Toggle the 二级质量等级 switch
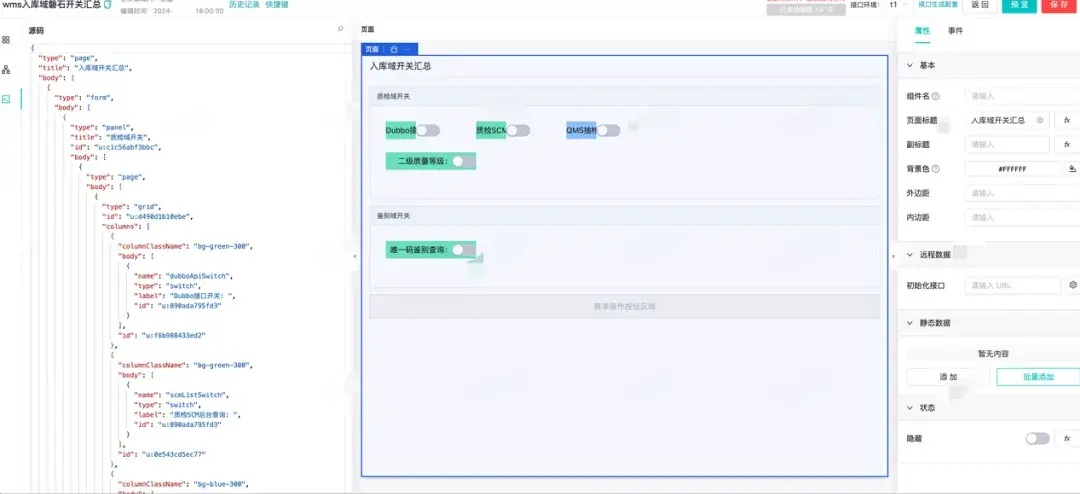The height and width of the screenshot is (494, 1080). click(464, 161)
